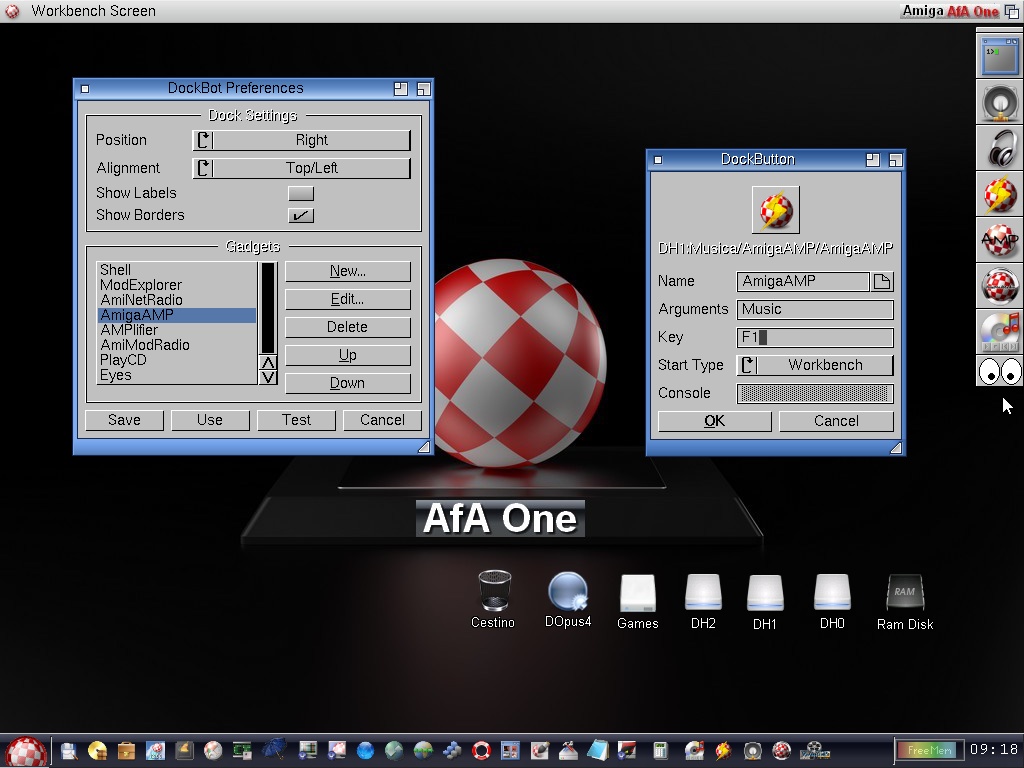Screen dimensions: 1024x768
Task: Open the Games drive icon
Action: 637,592
